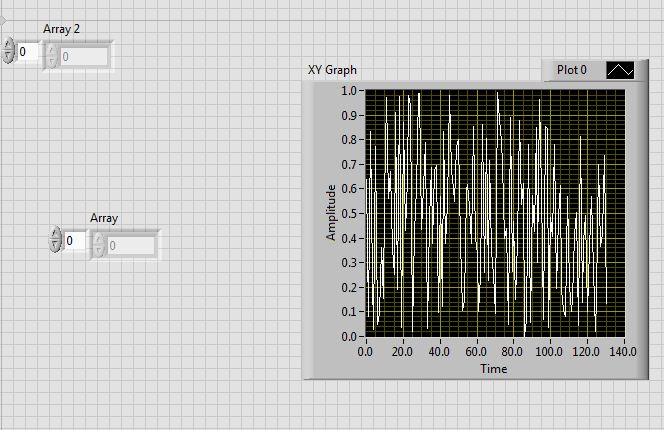Click the Array 2 label
664x430 pixels.
coord(61,29)
